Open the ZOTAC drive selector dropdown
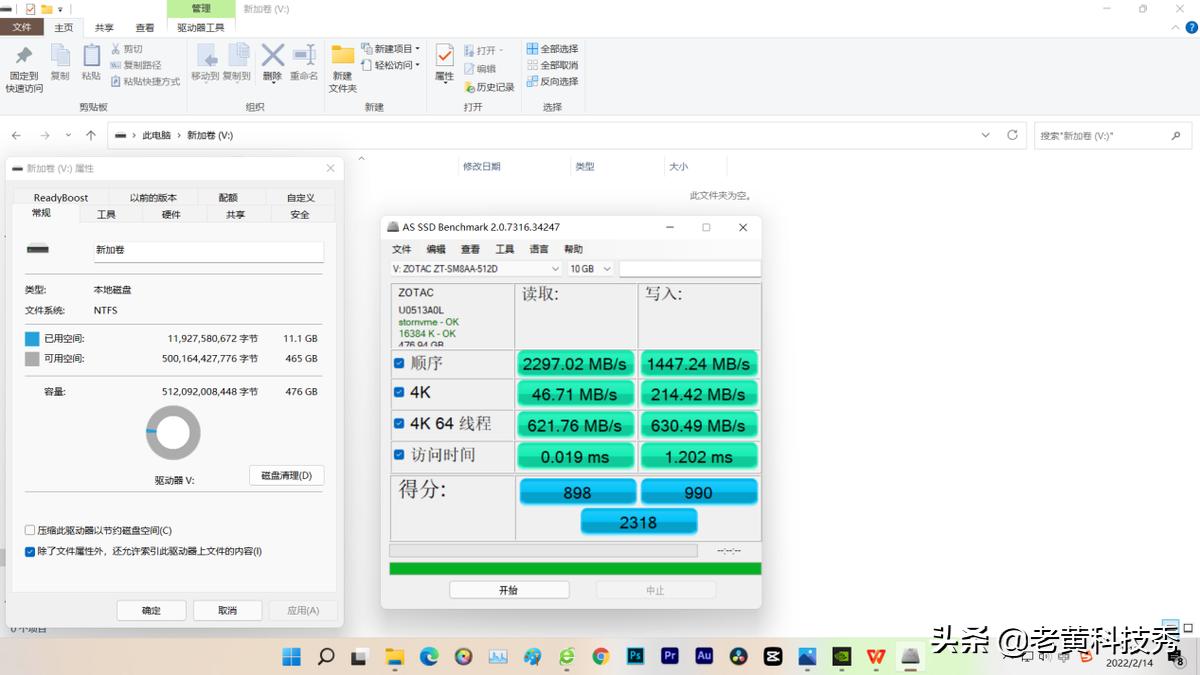This screenshot has width=1200, height=675. point(555,268)
